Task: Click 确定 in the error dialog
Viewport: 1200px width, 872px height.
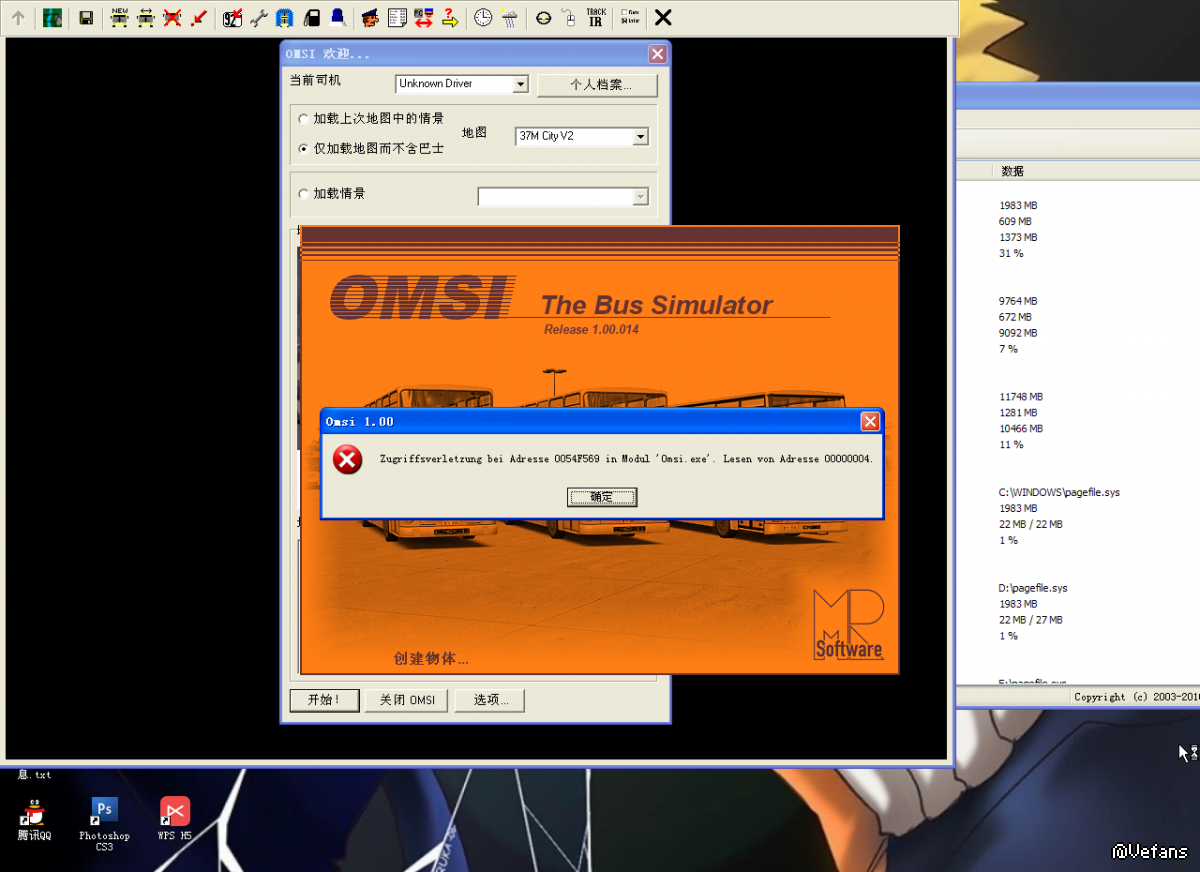Action: click(602, 497)
